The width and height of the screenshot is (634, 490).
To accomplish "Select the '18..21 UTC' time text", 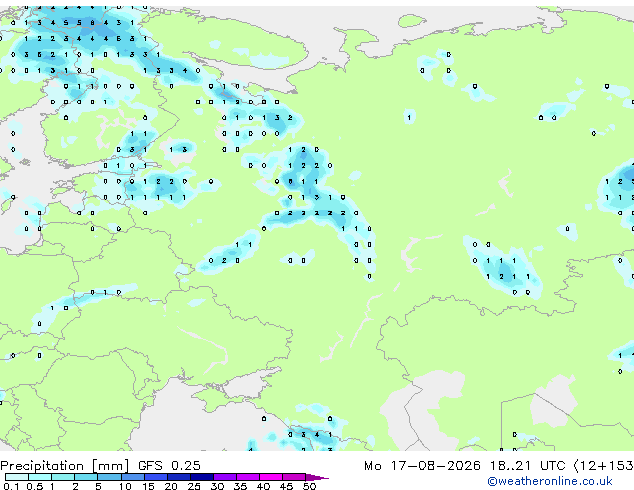I will pyautogui.click(x=527, y=466).
